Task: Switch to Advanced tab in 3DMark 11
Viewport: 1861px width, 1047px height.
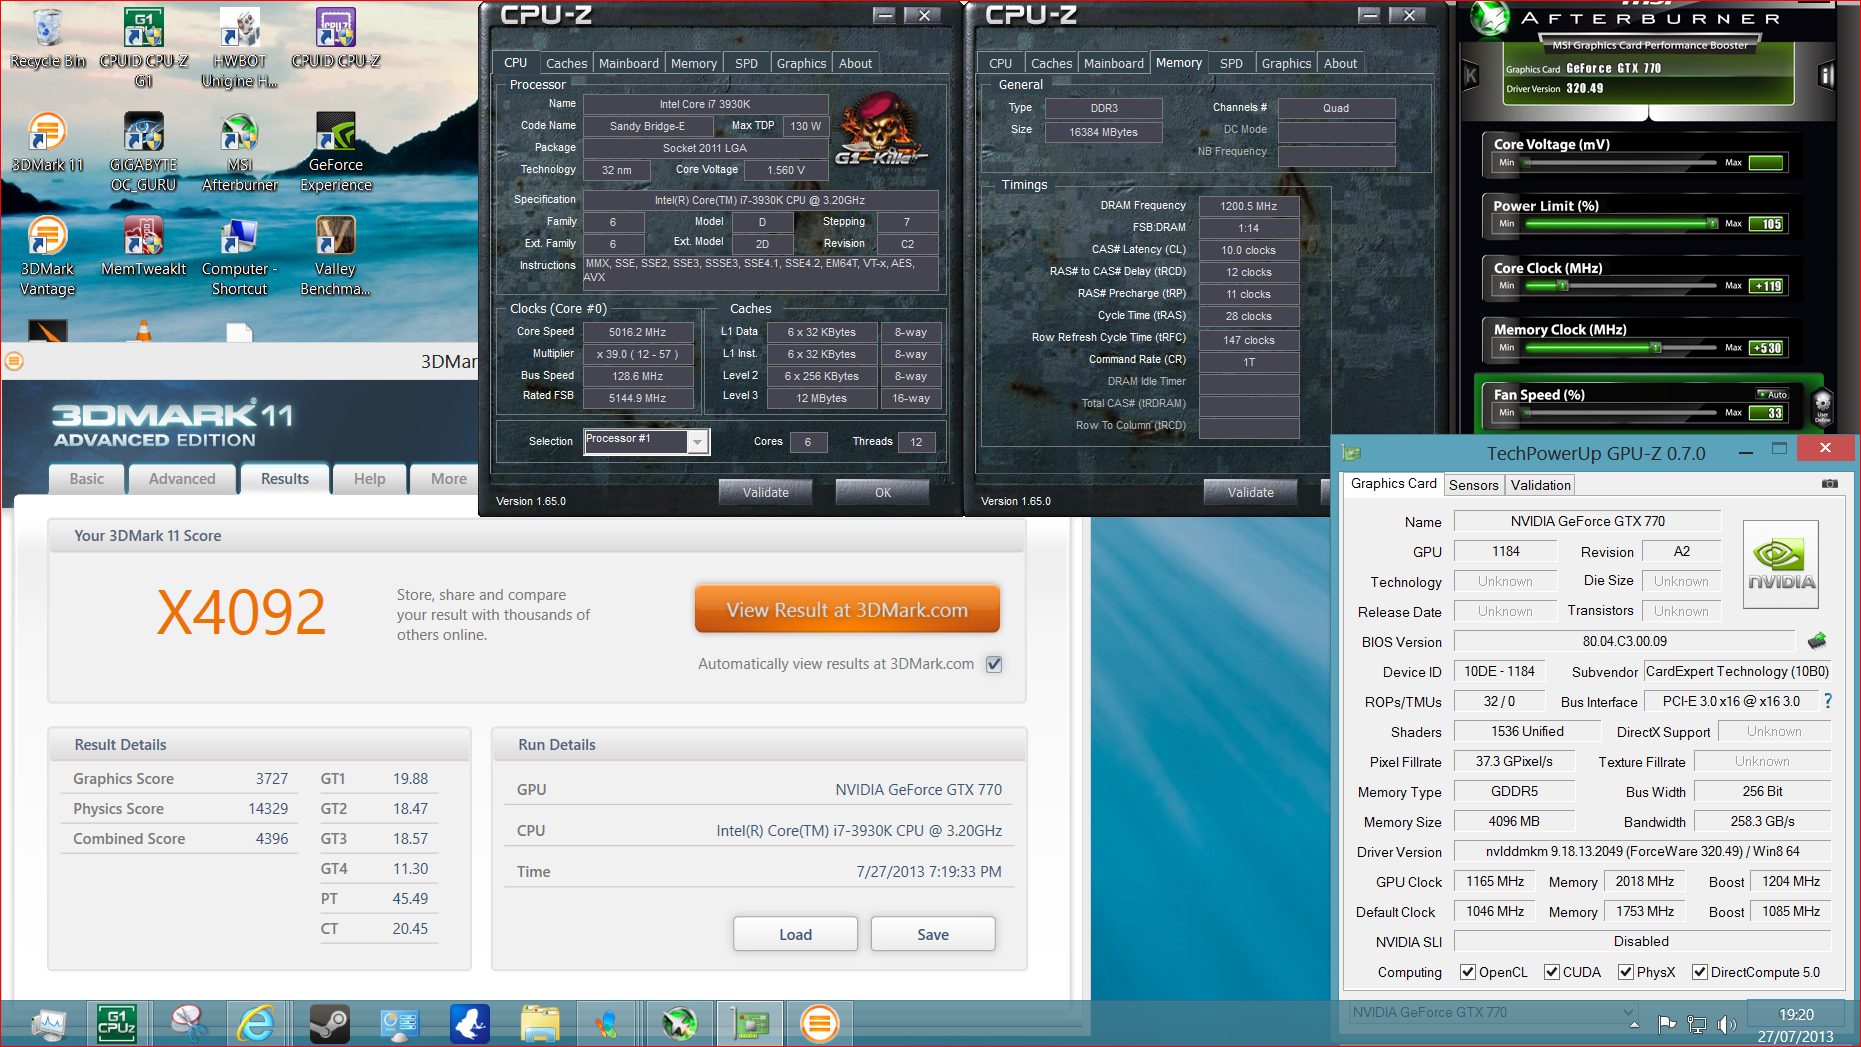Action: pyautogui.click(x=182, y=479)
